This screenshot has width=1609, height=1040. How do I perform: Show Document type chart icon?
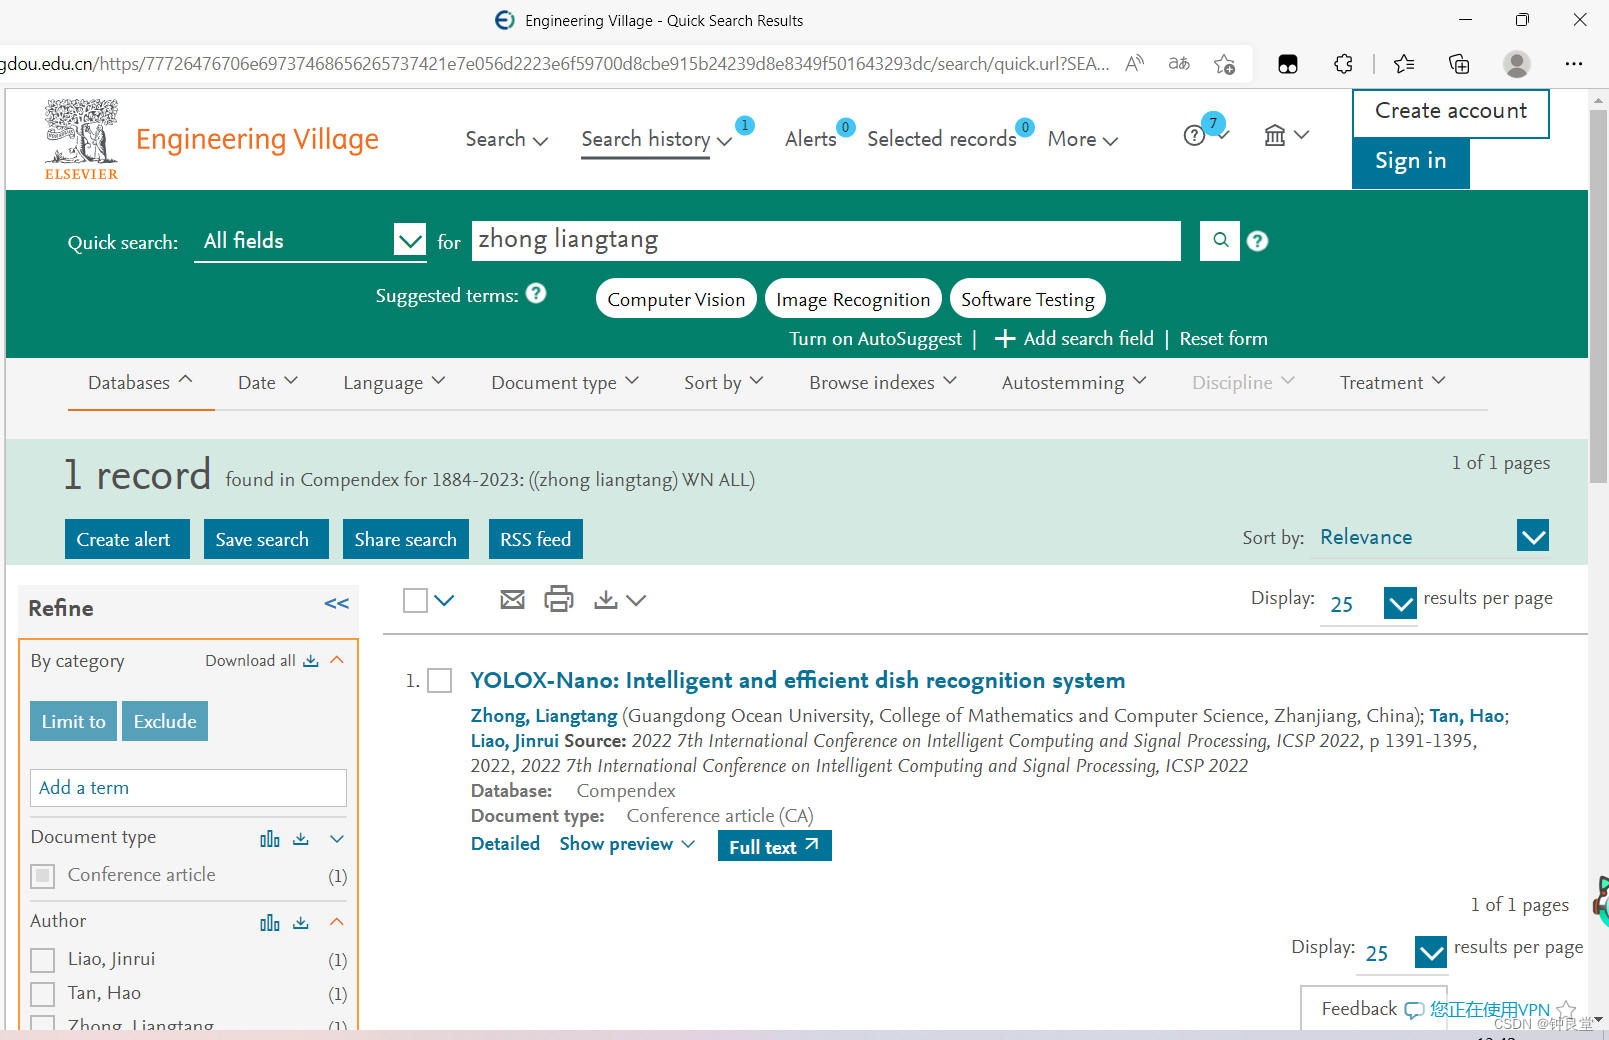coord(270,838)
